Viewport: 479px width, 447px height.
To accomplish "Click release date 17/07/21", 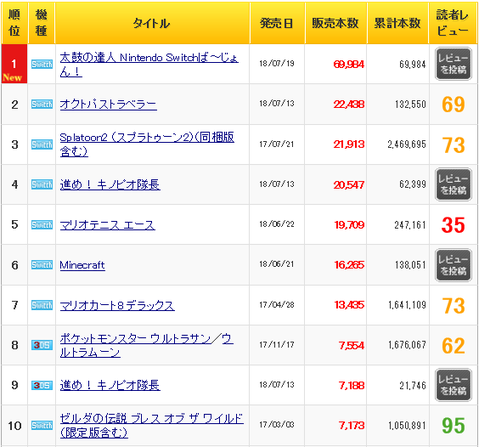I will [x=277, y=144].
